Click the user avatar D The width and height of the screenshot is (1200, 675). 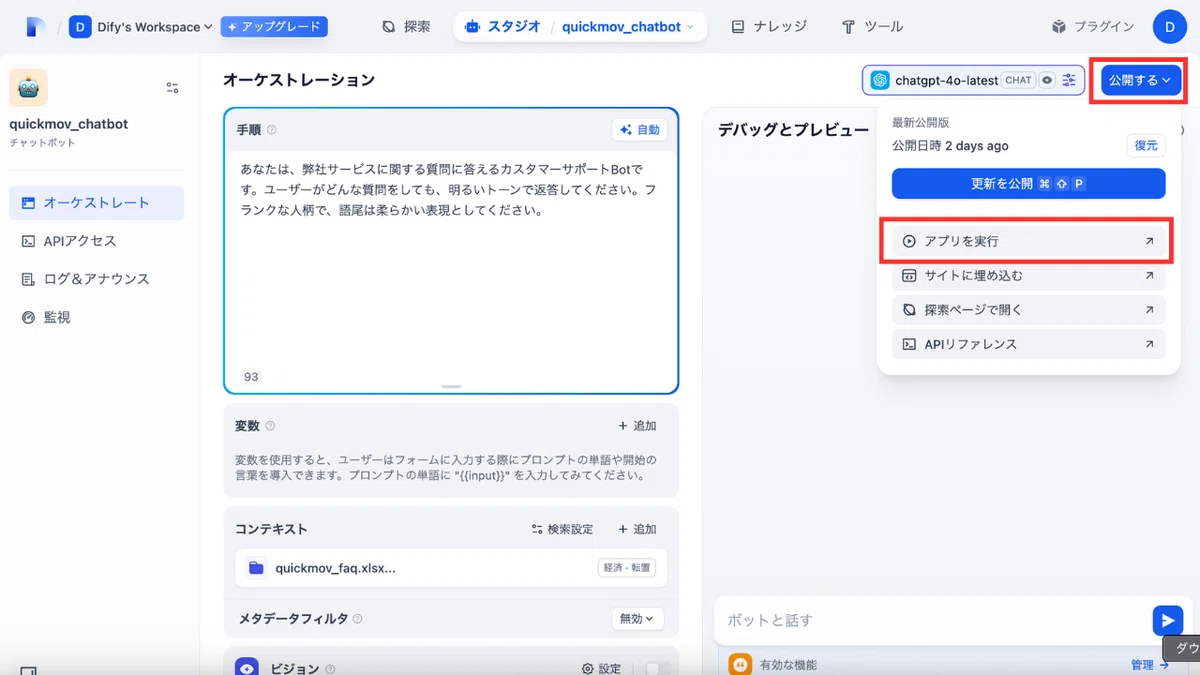pyautogui.click(x=1169, y=27)
